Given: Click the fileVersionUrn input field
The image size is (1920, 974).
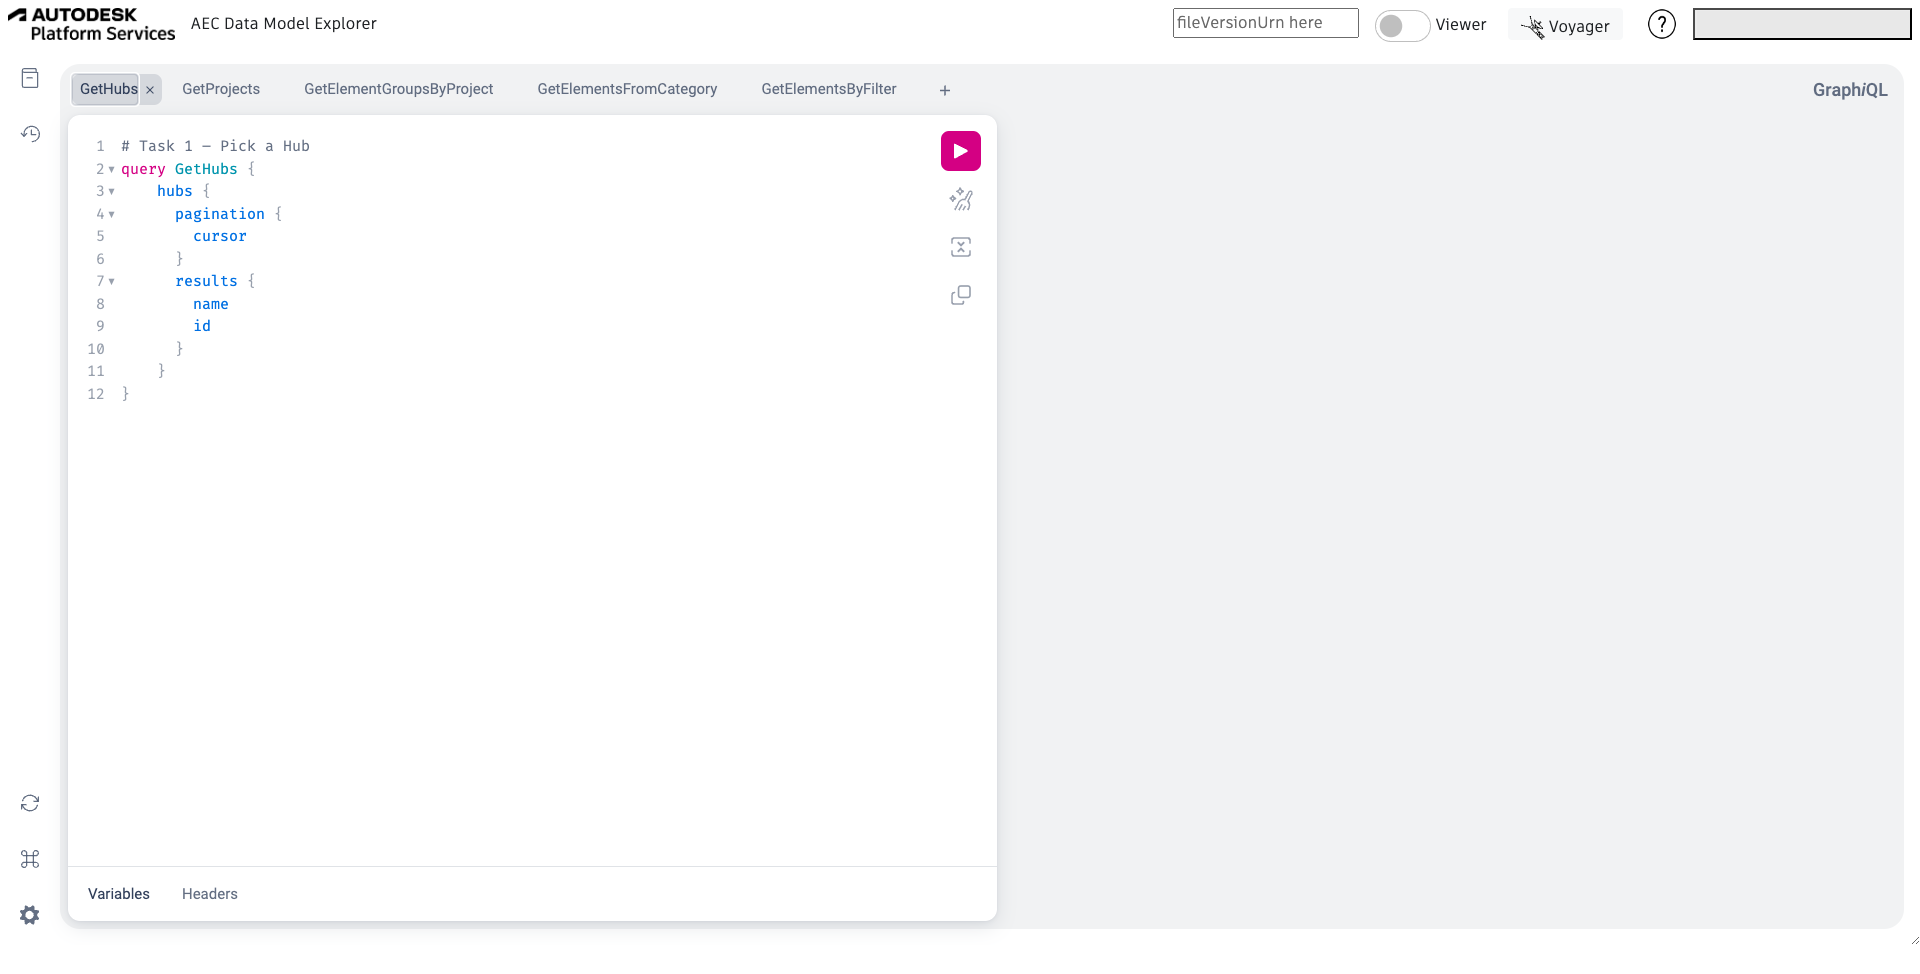Looking at the screenshot, I should click(1265, 23).
